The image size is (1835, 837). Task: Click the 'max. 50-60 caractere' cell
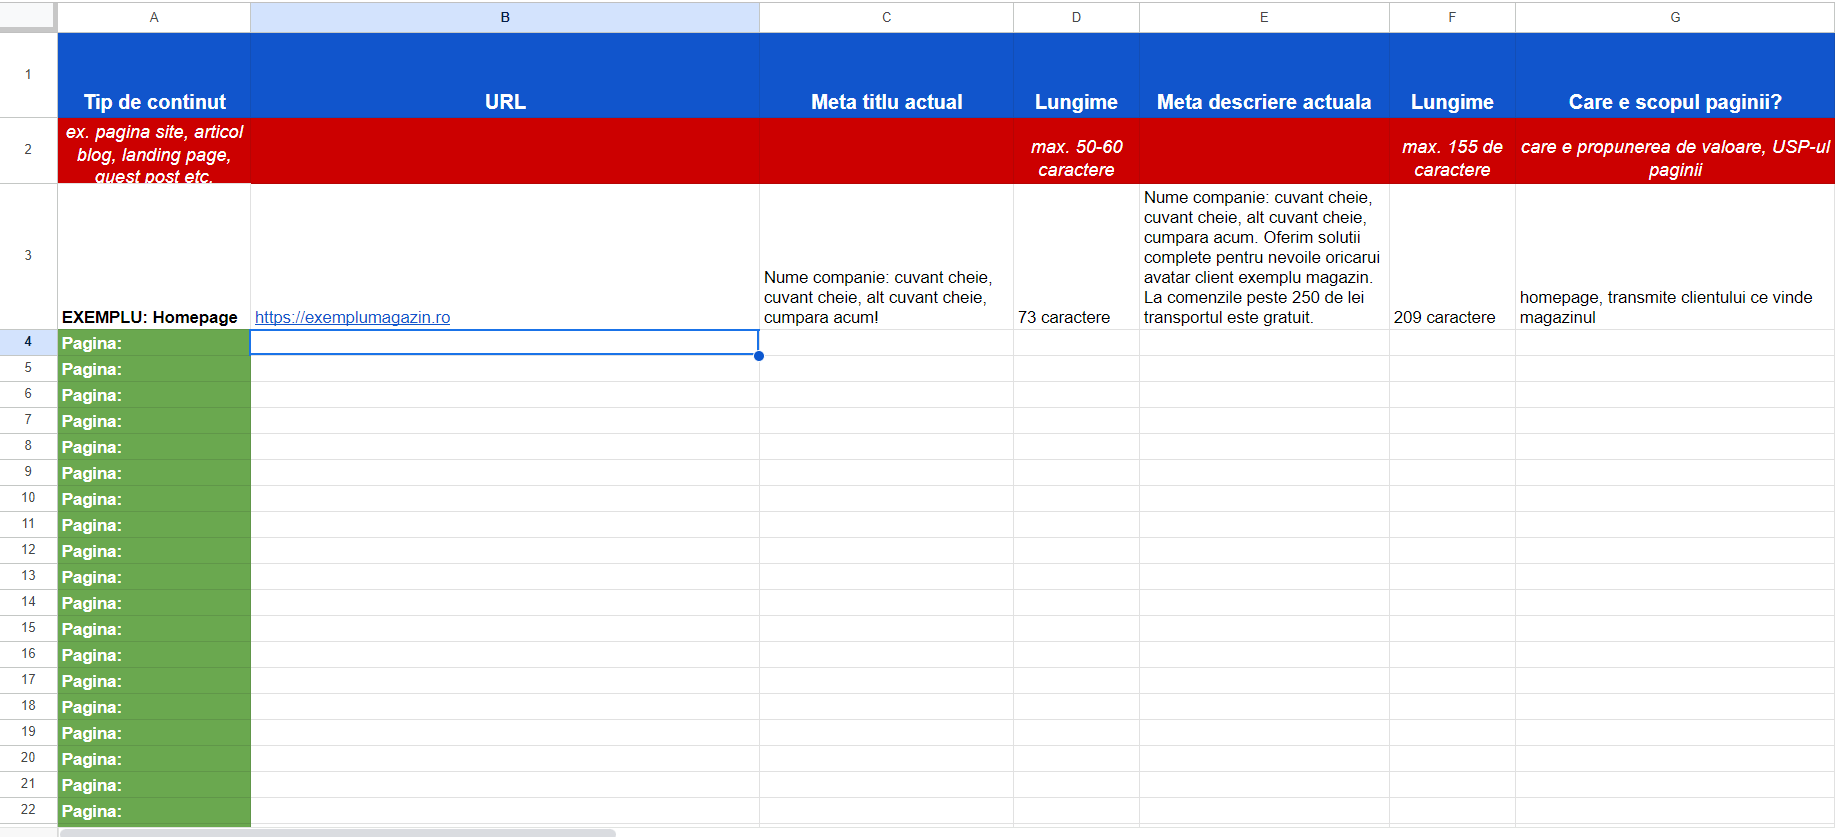tap(1076, 151)
